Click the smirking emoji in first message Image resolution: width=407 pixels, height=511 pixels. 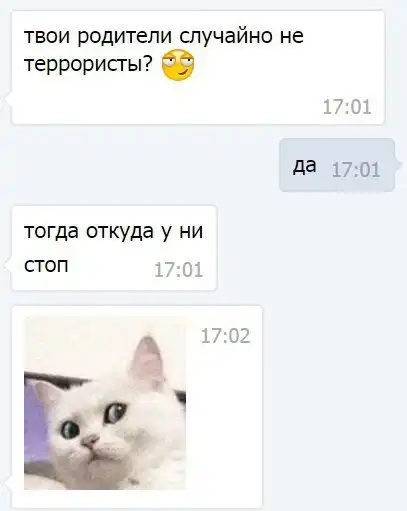pyautogui.click(x=178, y=65)
